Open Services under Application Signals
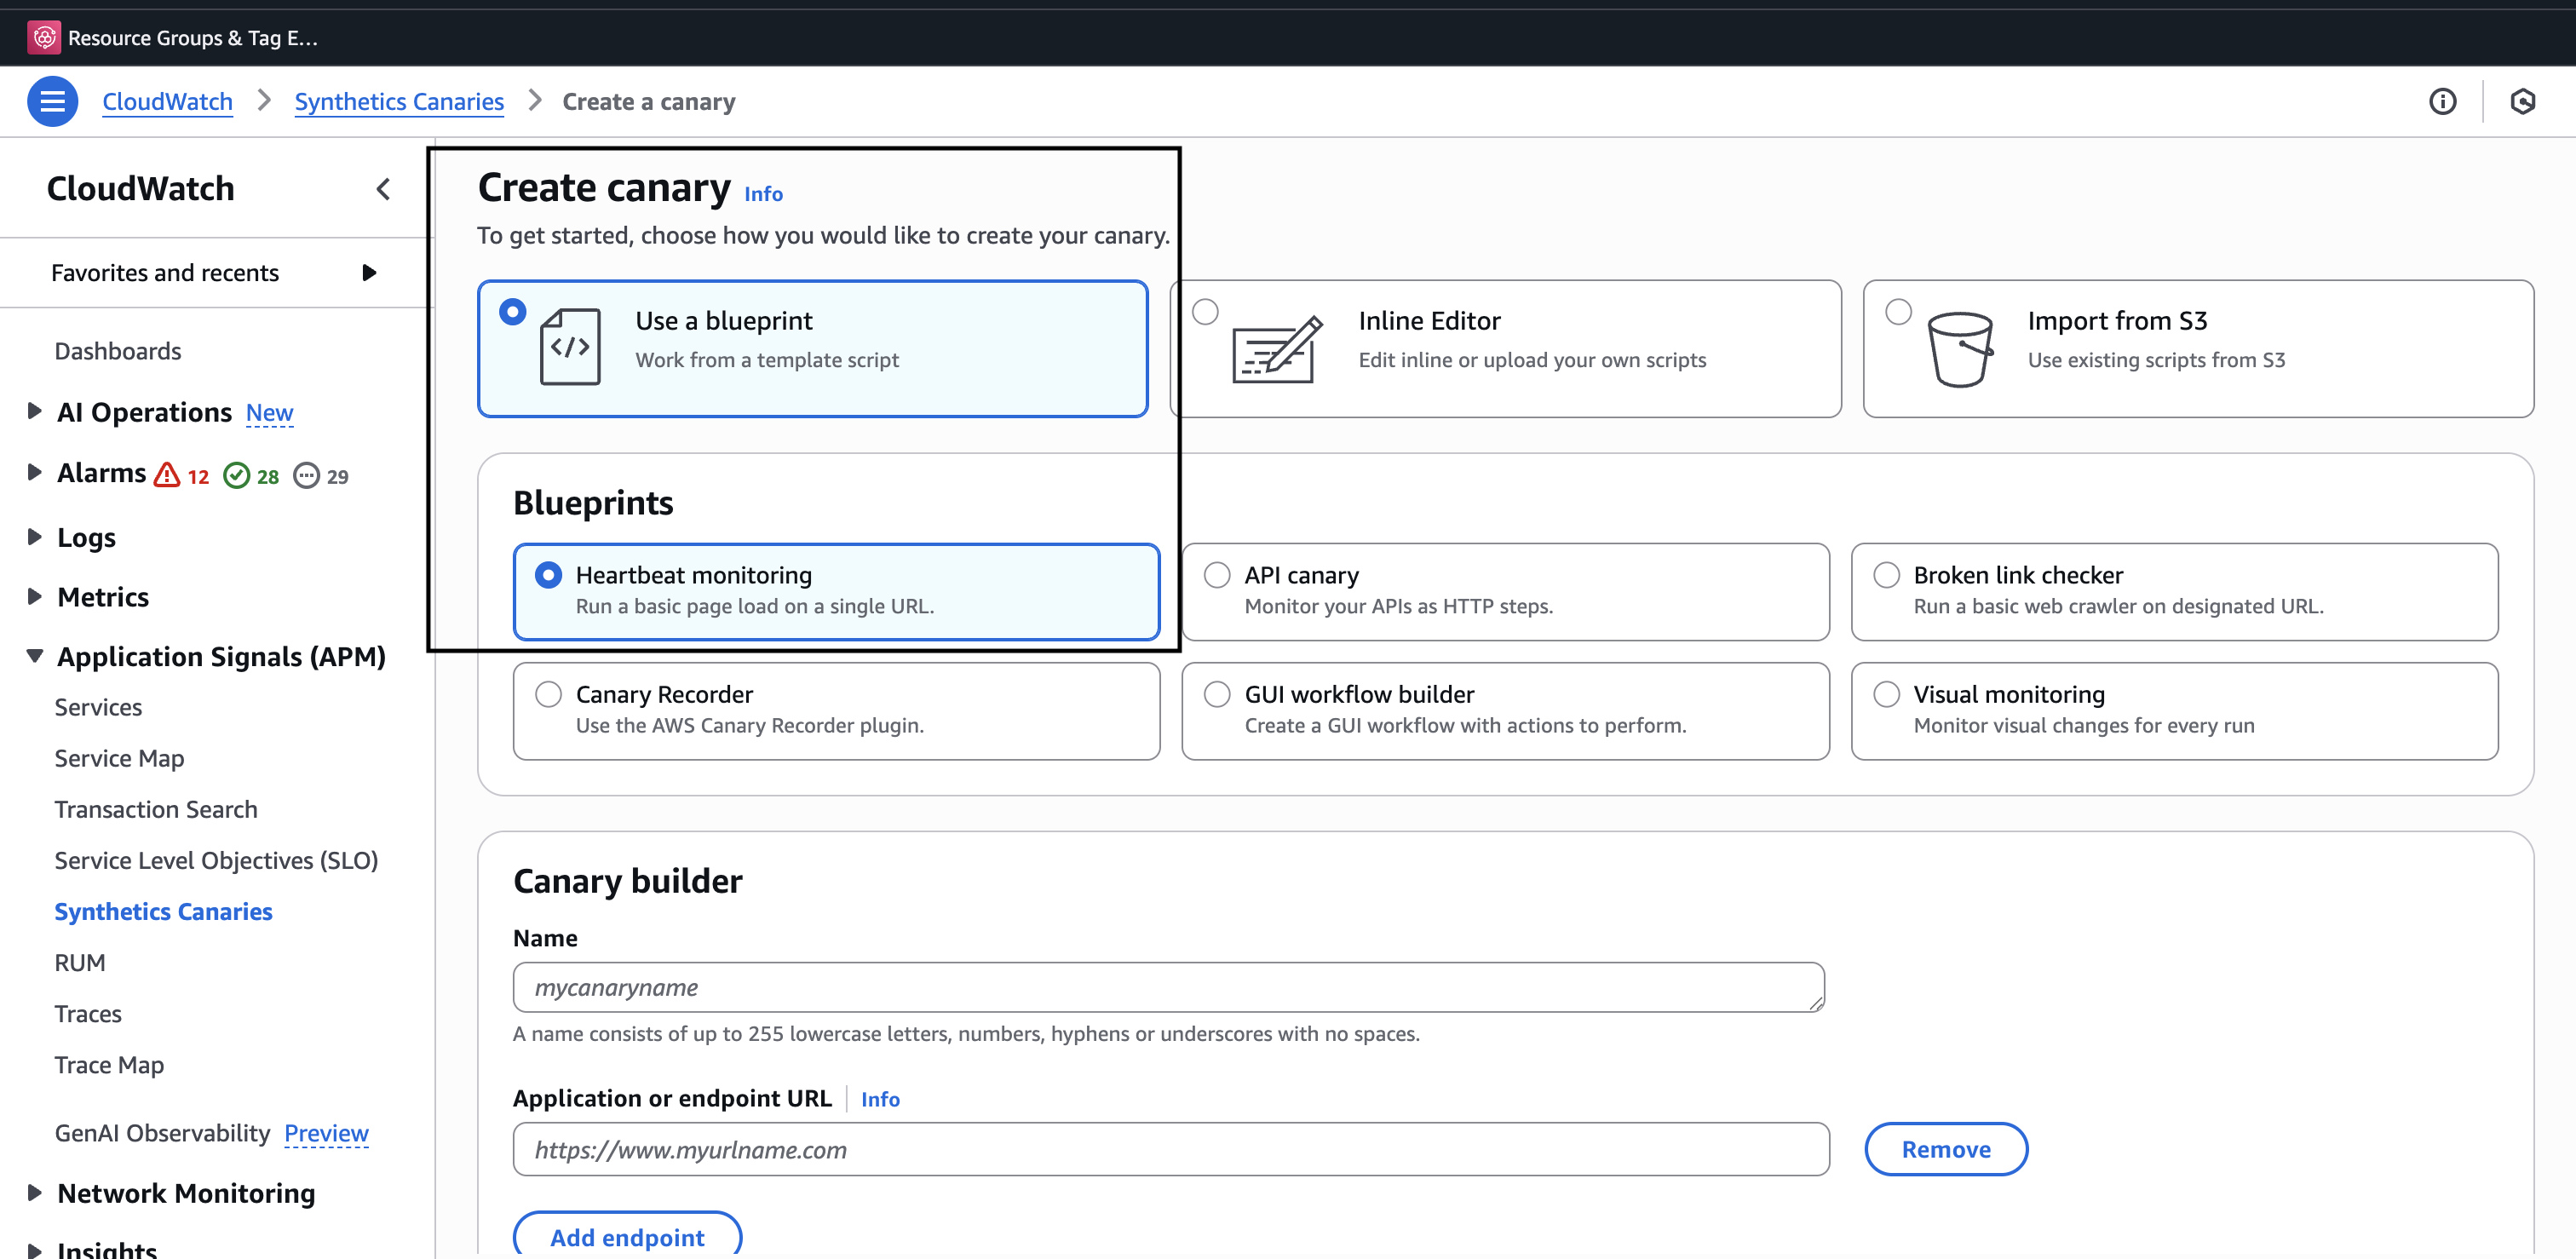2576x1259 pixels. point(98,707)
